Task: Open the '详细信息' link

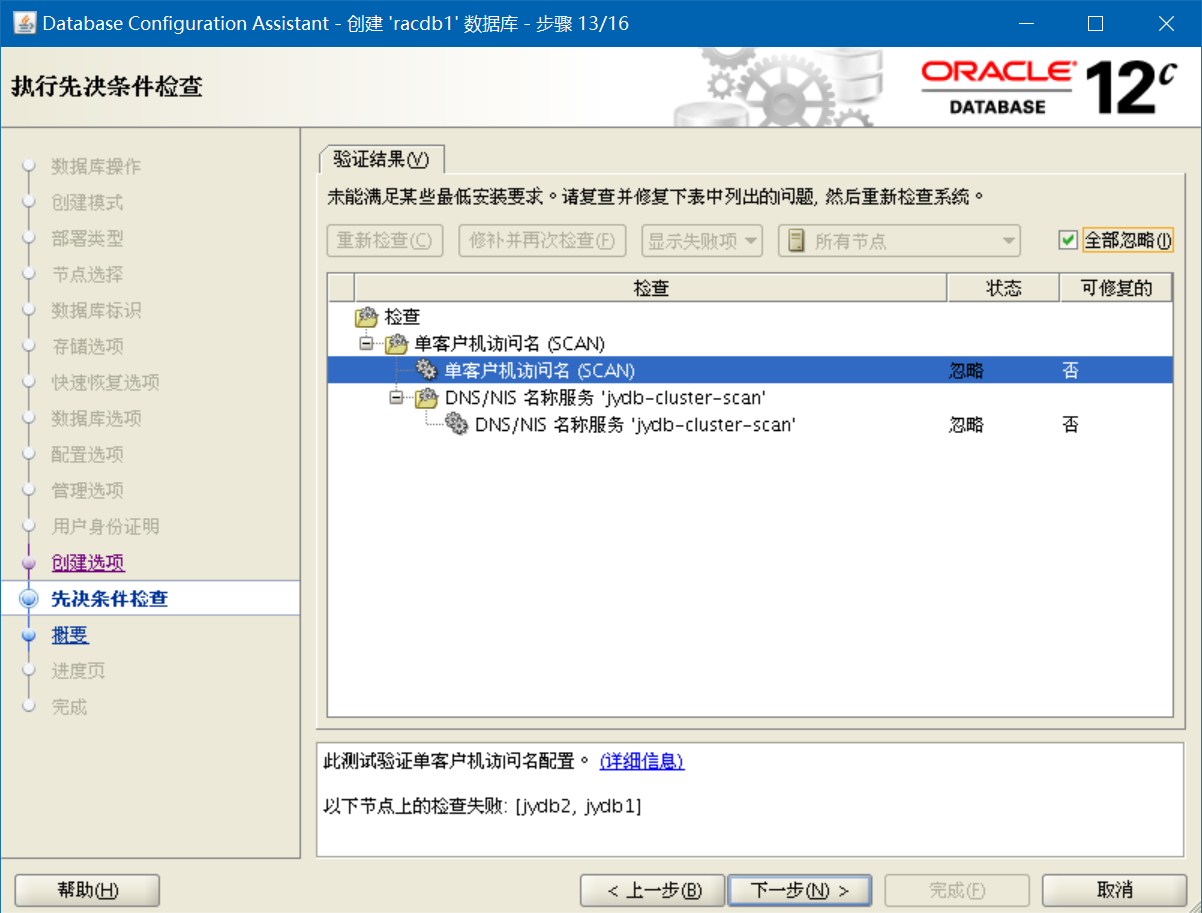Action: [x=642, y=762]
